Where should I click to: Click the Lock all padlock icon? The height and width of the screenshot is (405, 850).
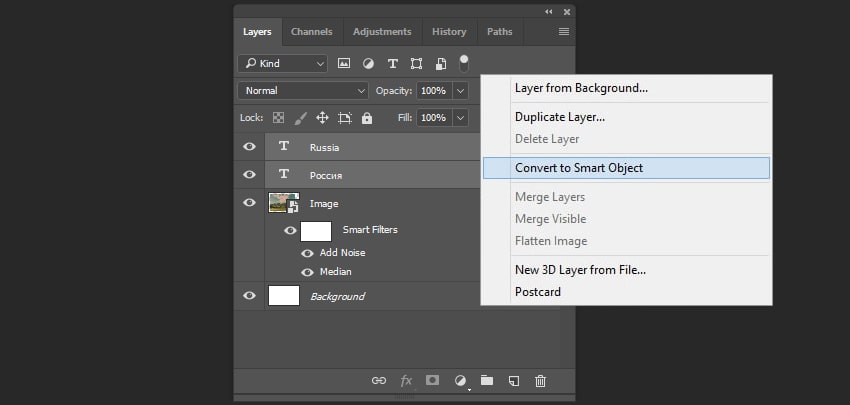point(367,118)
